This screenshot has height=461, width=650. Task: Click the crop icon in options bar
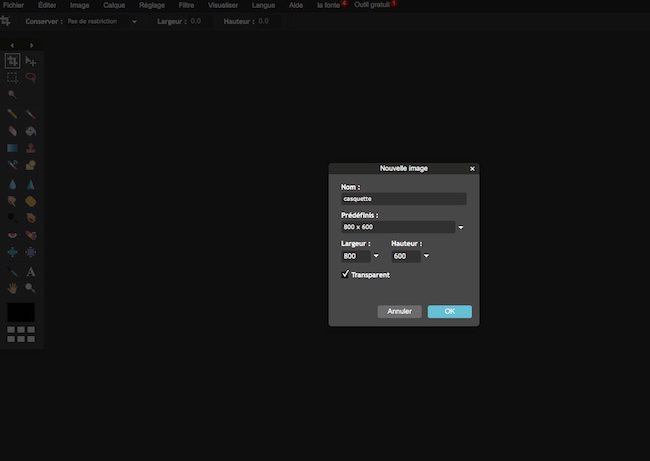coord(5,21)
